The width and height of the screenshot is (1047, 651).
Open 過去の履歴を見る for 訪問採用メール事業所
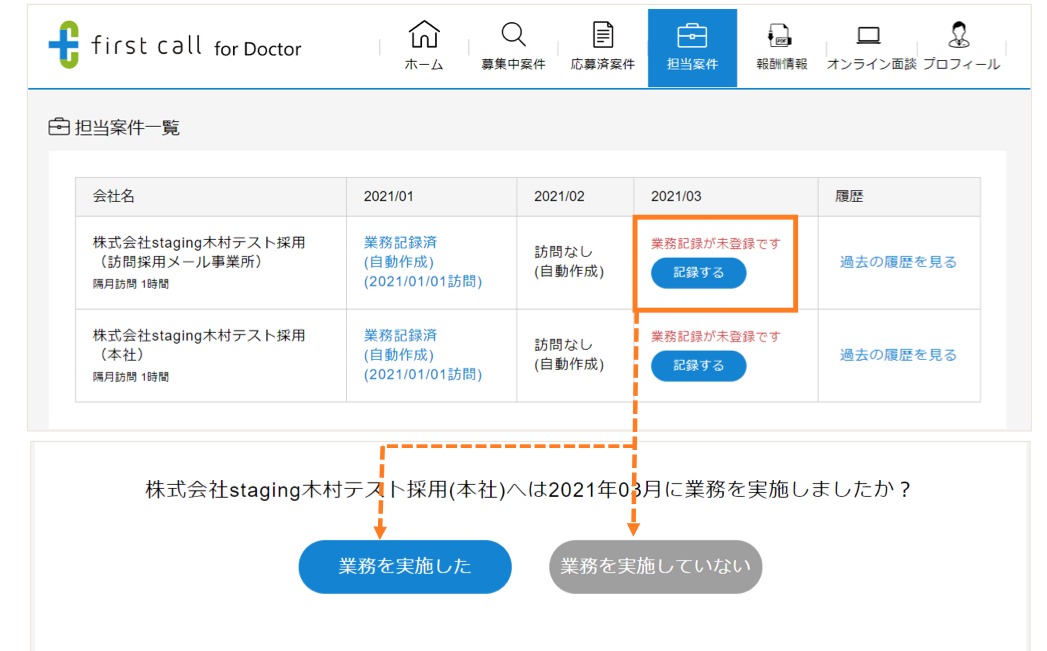coord(898,262)
